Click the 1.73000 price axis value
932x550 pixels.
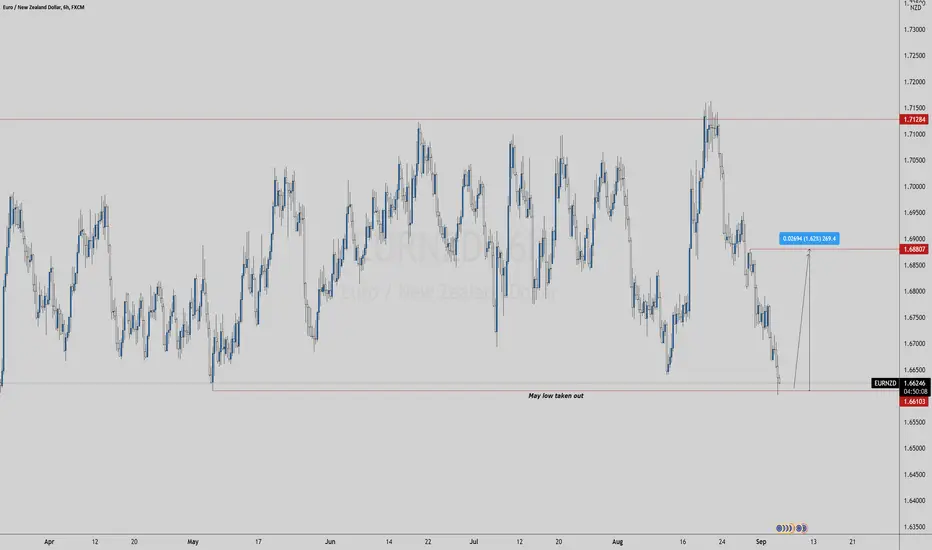point(914,29)
